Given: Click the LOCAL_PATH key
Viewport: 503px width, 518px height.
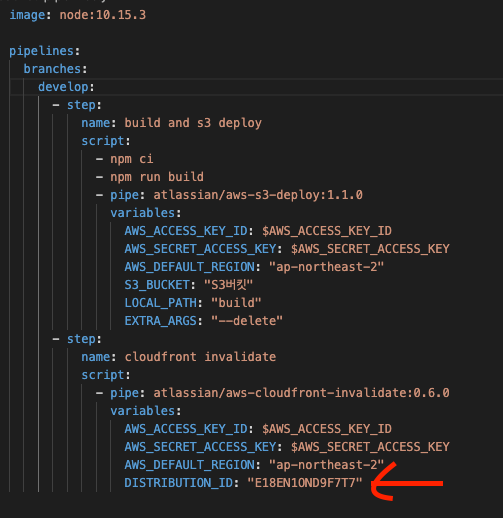Looking at the screenshot, I should 160,303.
